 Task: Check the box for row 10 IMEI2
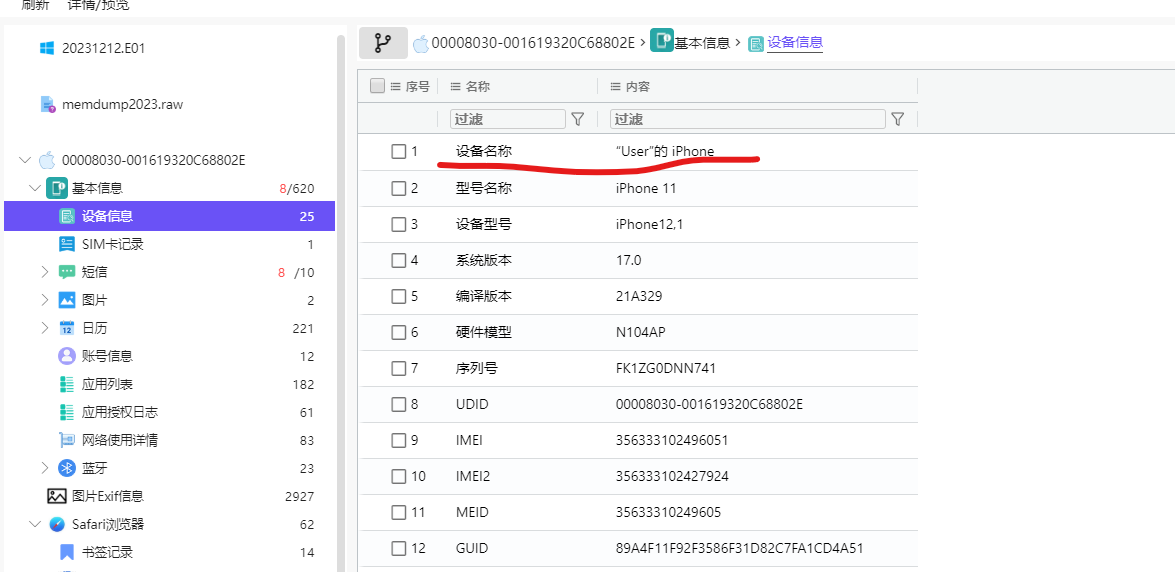point(398,476)
